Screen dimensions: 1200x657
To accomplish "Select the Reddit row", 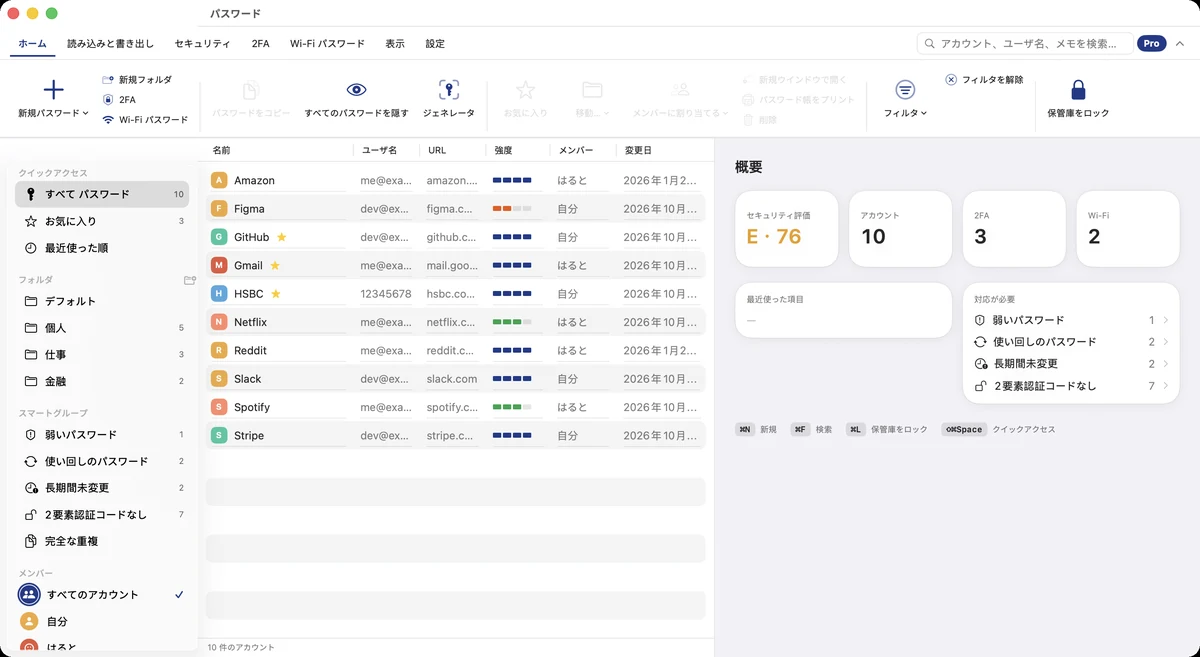I will (x=456, y=350).
